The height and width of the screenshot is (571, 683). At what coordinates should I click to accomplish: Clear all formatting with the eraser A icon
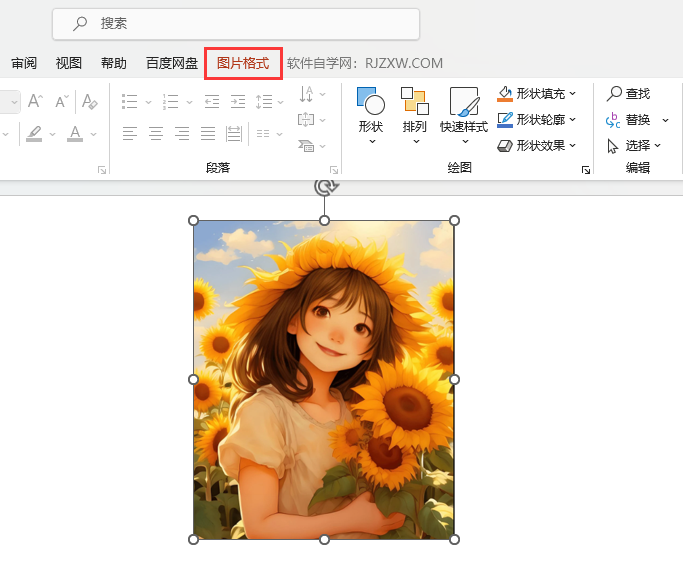[x=89, y=101]
